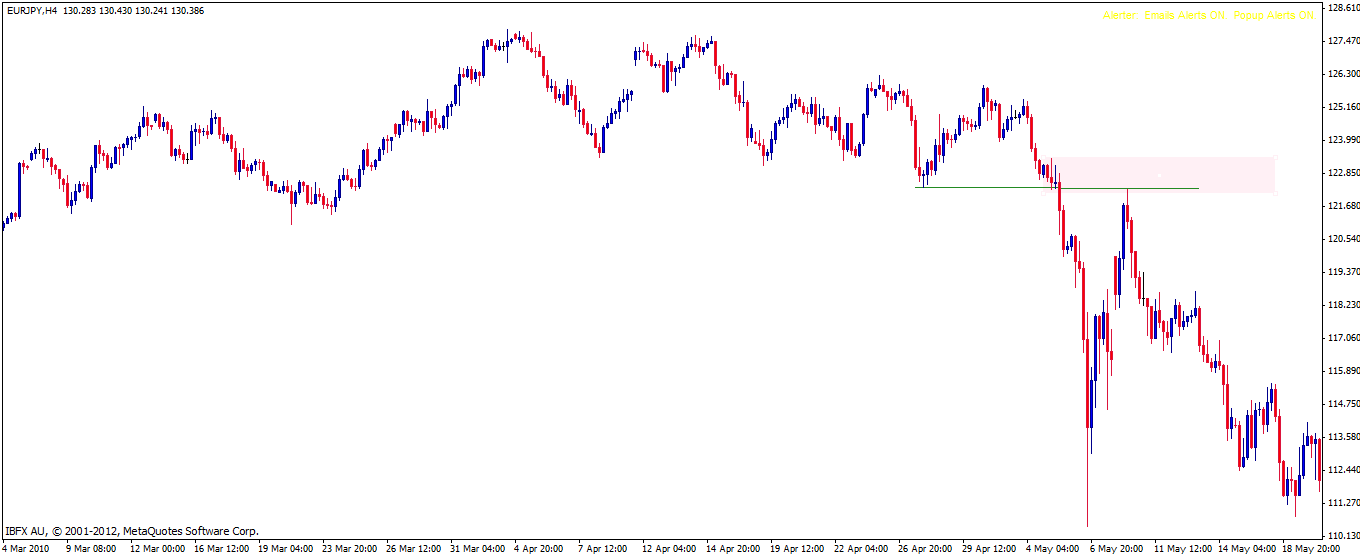1360x556 pixels.
Task: Click the 14 Apr 20:00 time label
Action: pos(734,548)
